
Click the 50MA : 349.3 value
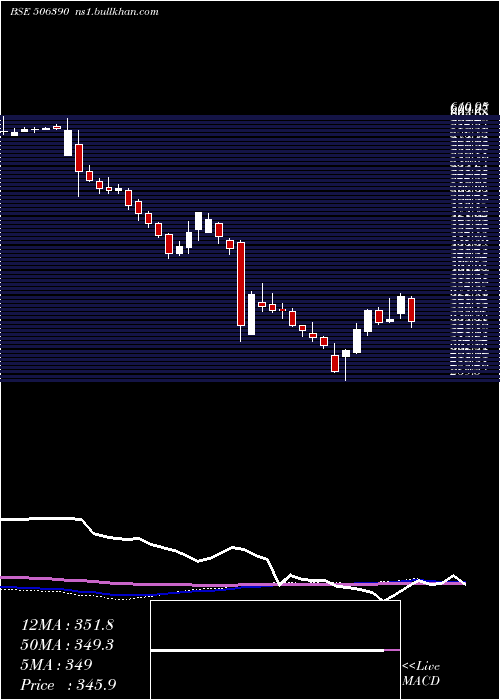click(67, 645)
